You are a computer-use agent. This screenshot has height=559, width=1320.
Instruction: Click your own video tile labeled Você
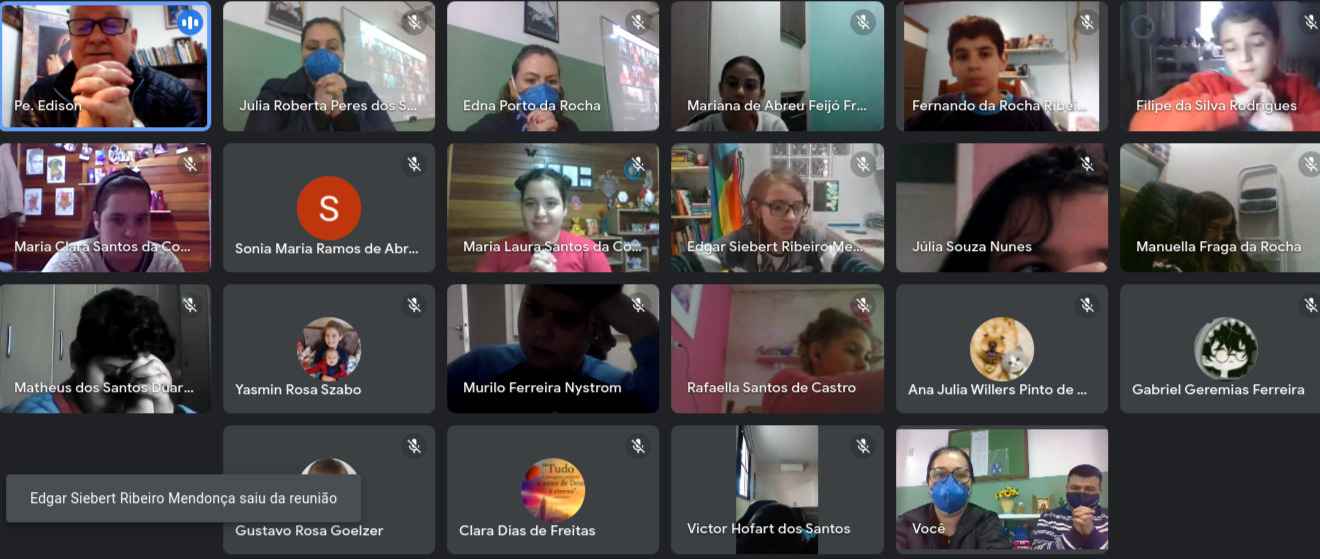(1002, 489)
